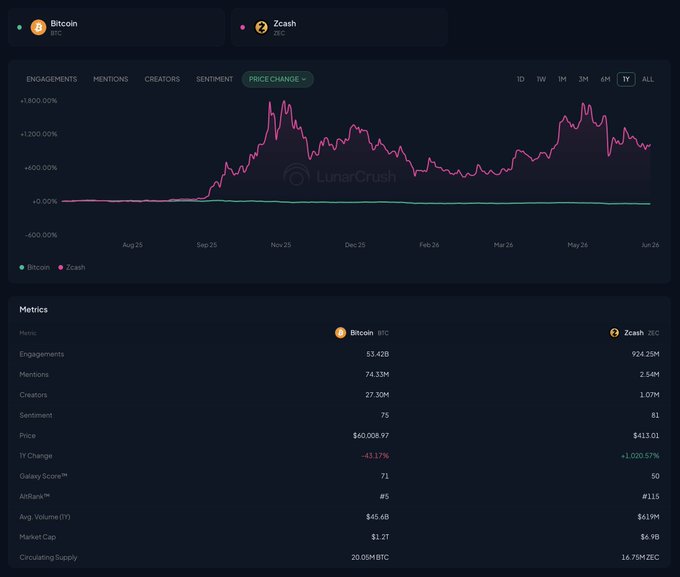Click the Zcash ZEC column header
Viewport: 680px width, 577px height.
(x=634, y=333)
